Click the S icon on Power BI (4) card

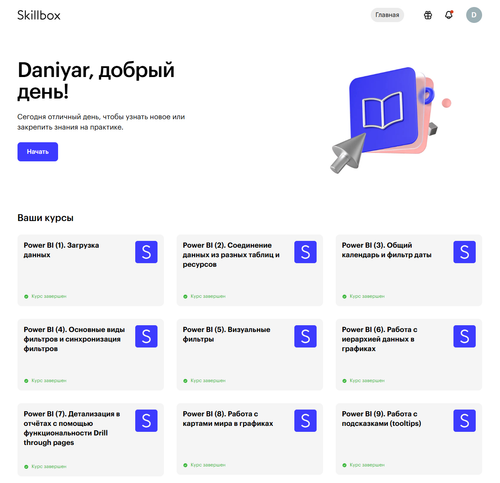(x=146, y=336)
